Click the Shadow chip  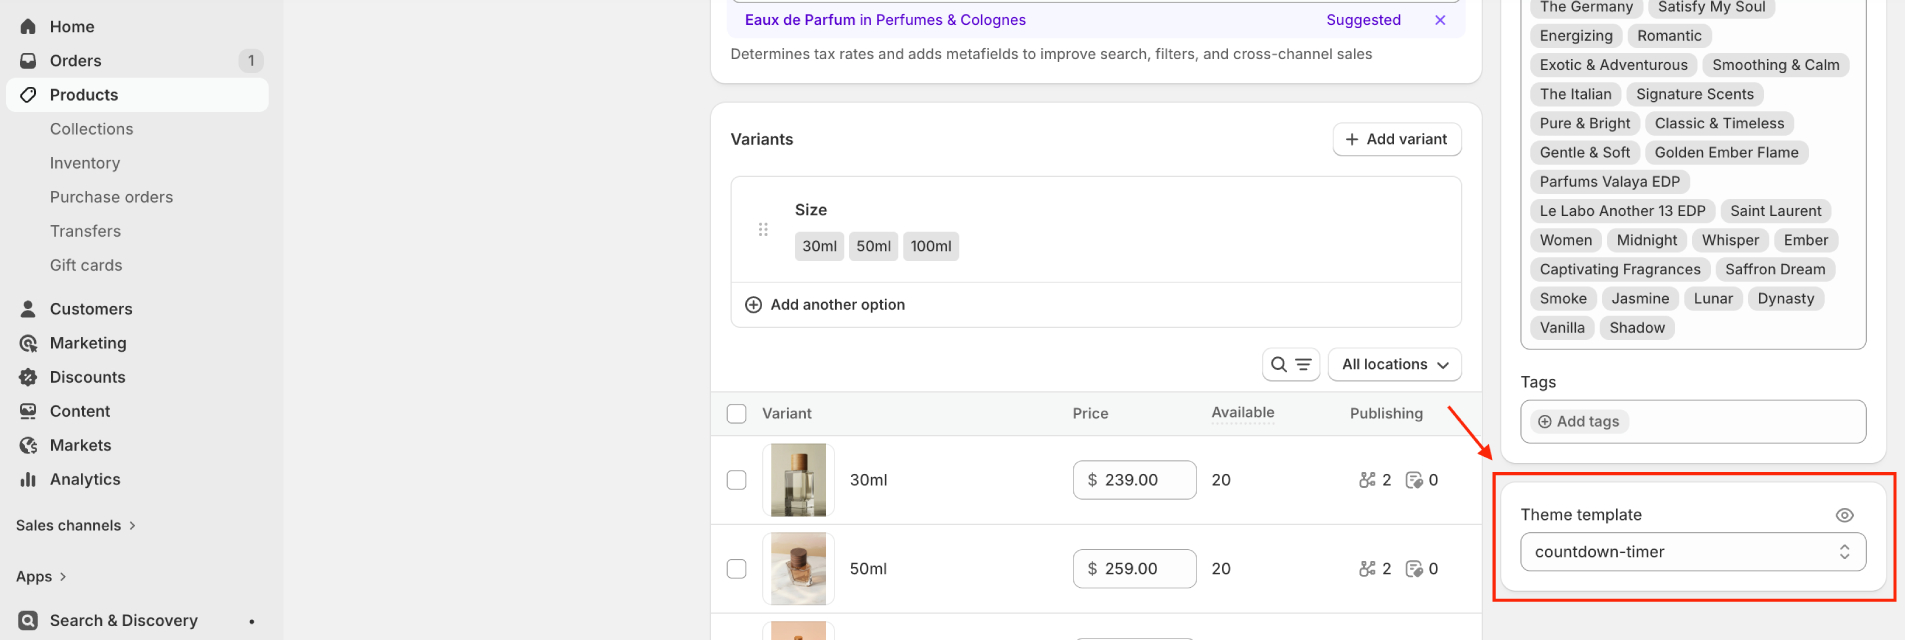[x=1637, y=328]
